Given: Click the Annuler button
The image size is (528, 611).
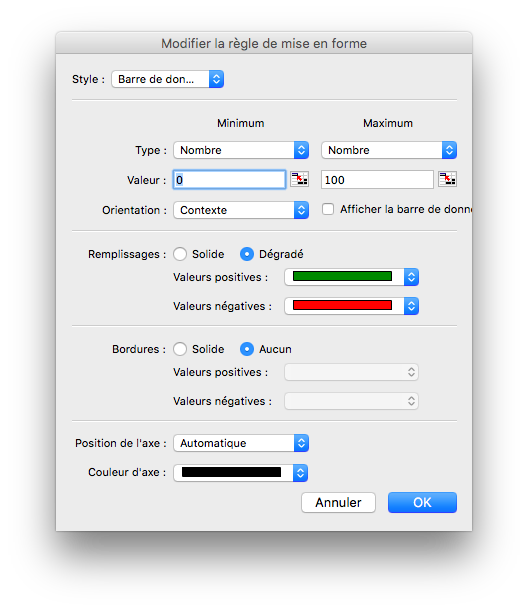Looking at the screenshot, I should coord(338,503).
